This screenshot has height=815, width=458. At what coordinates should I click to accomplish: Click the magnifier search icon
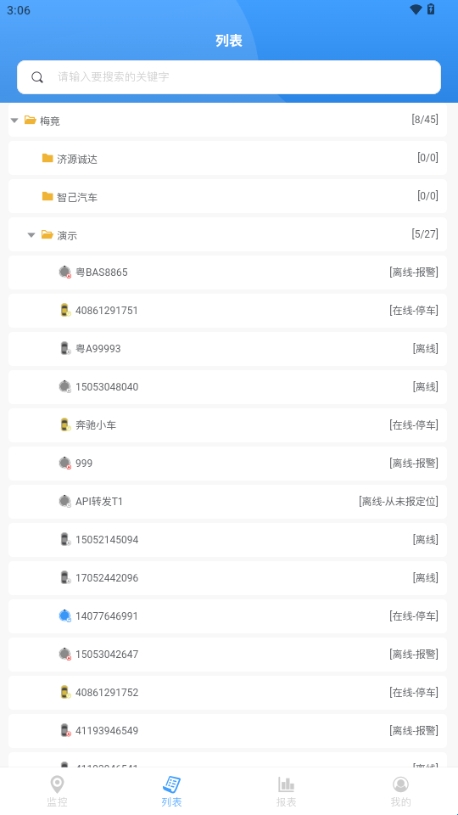(x=37, y=77)
